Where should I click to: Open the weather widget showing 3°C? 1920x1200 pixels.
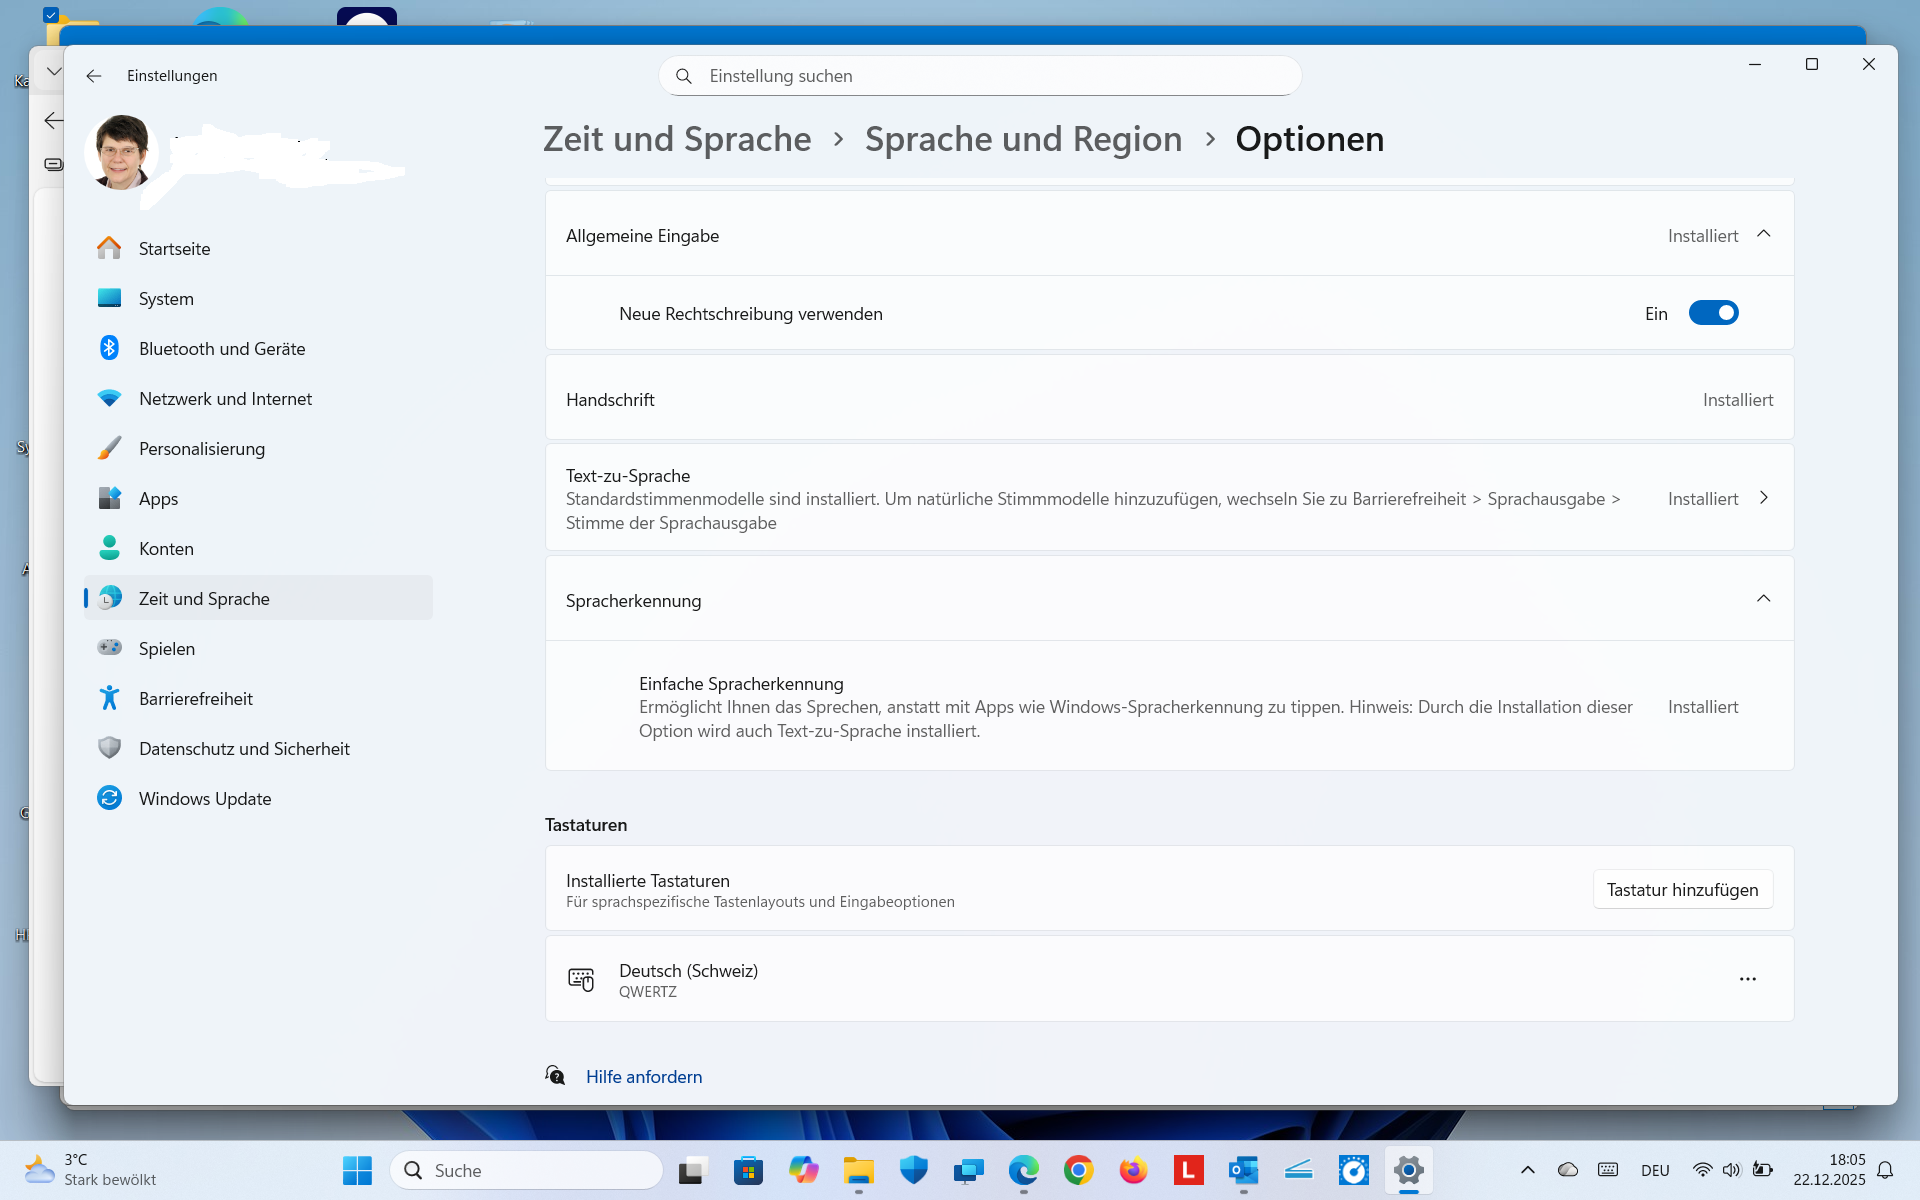pyautogui.click(x=92, y=1170)
